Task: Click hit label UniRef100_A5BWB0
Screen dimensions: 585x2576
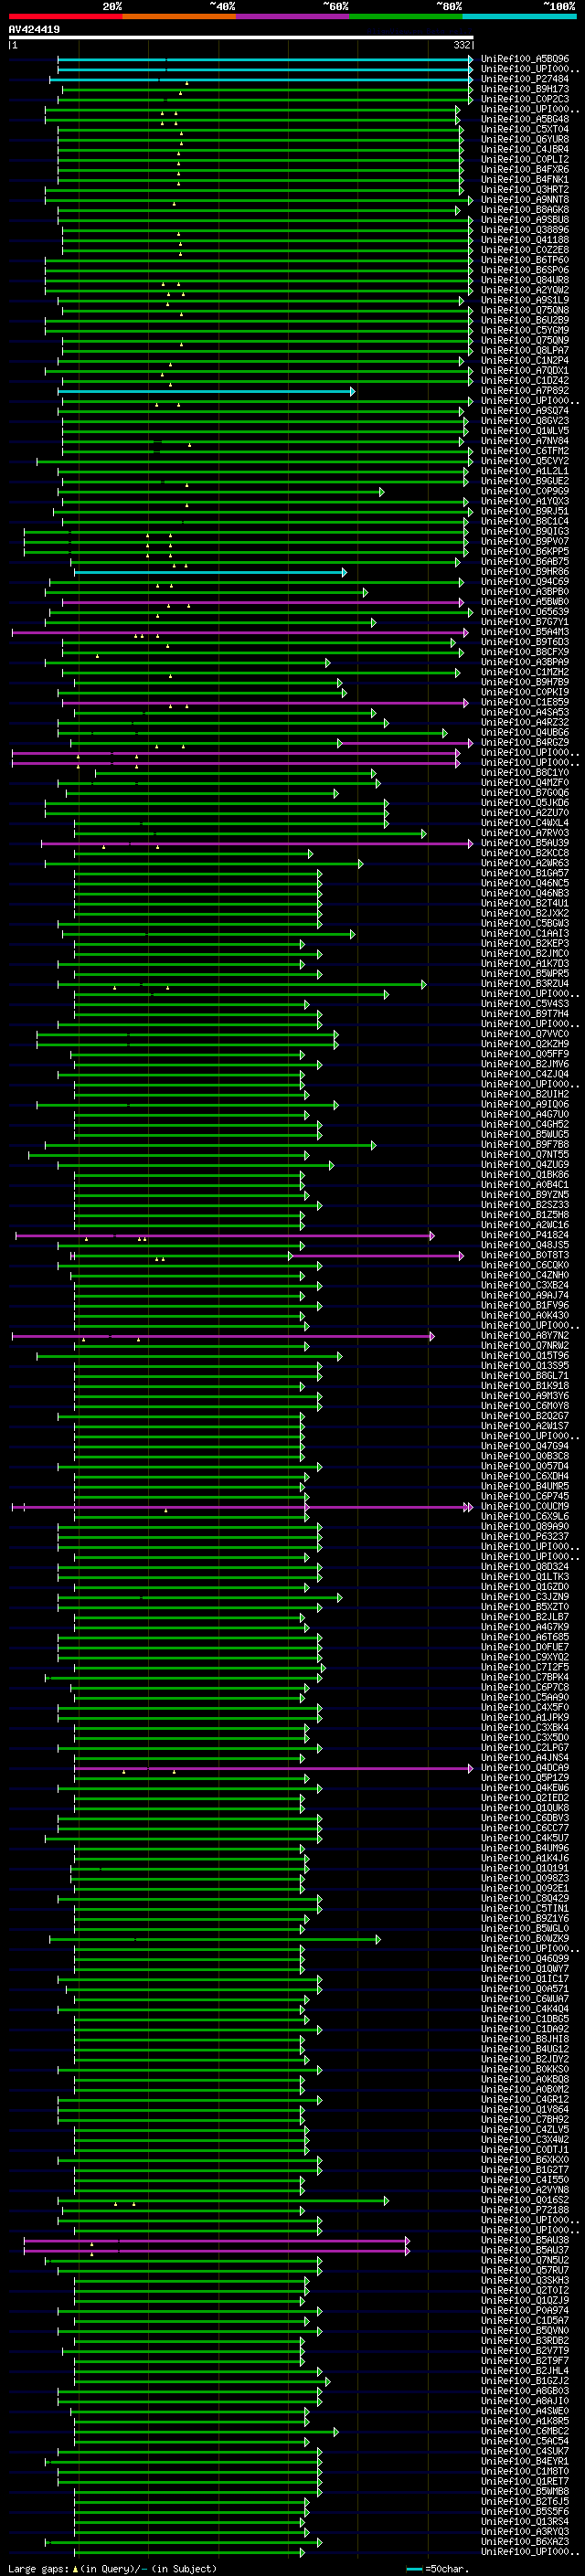Action: [x=525, y=602]
